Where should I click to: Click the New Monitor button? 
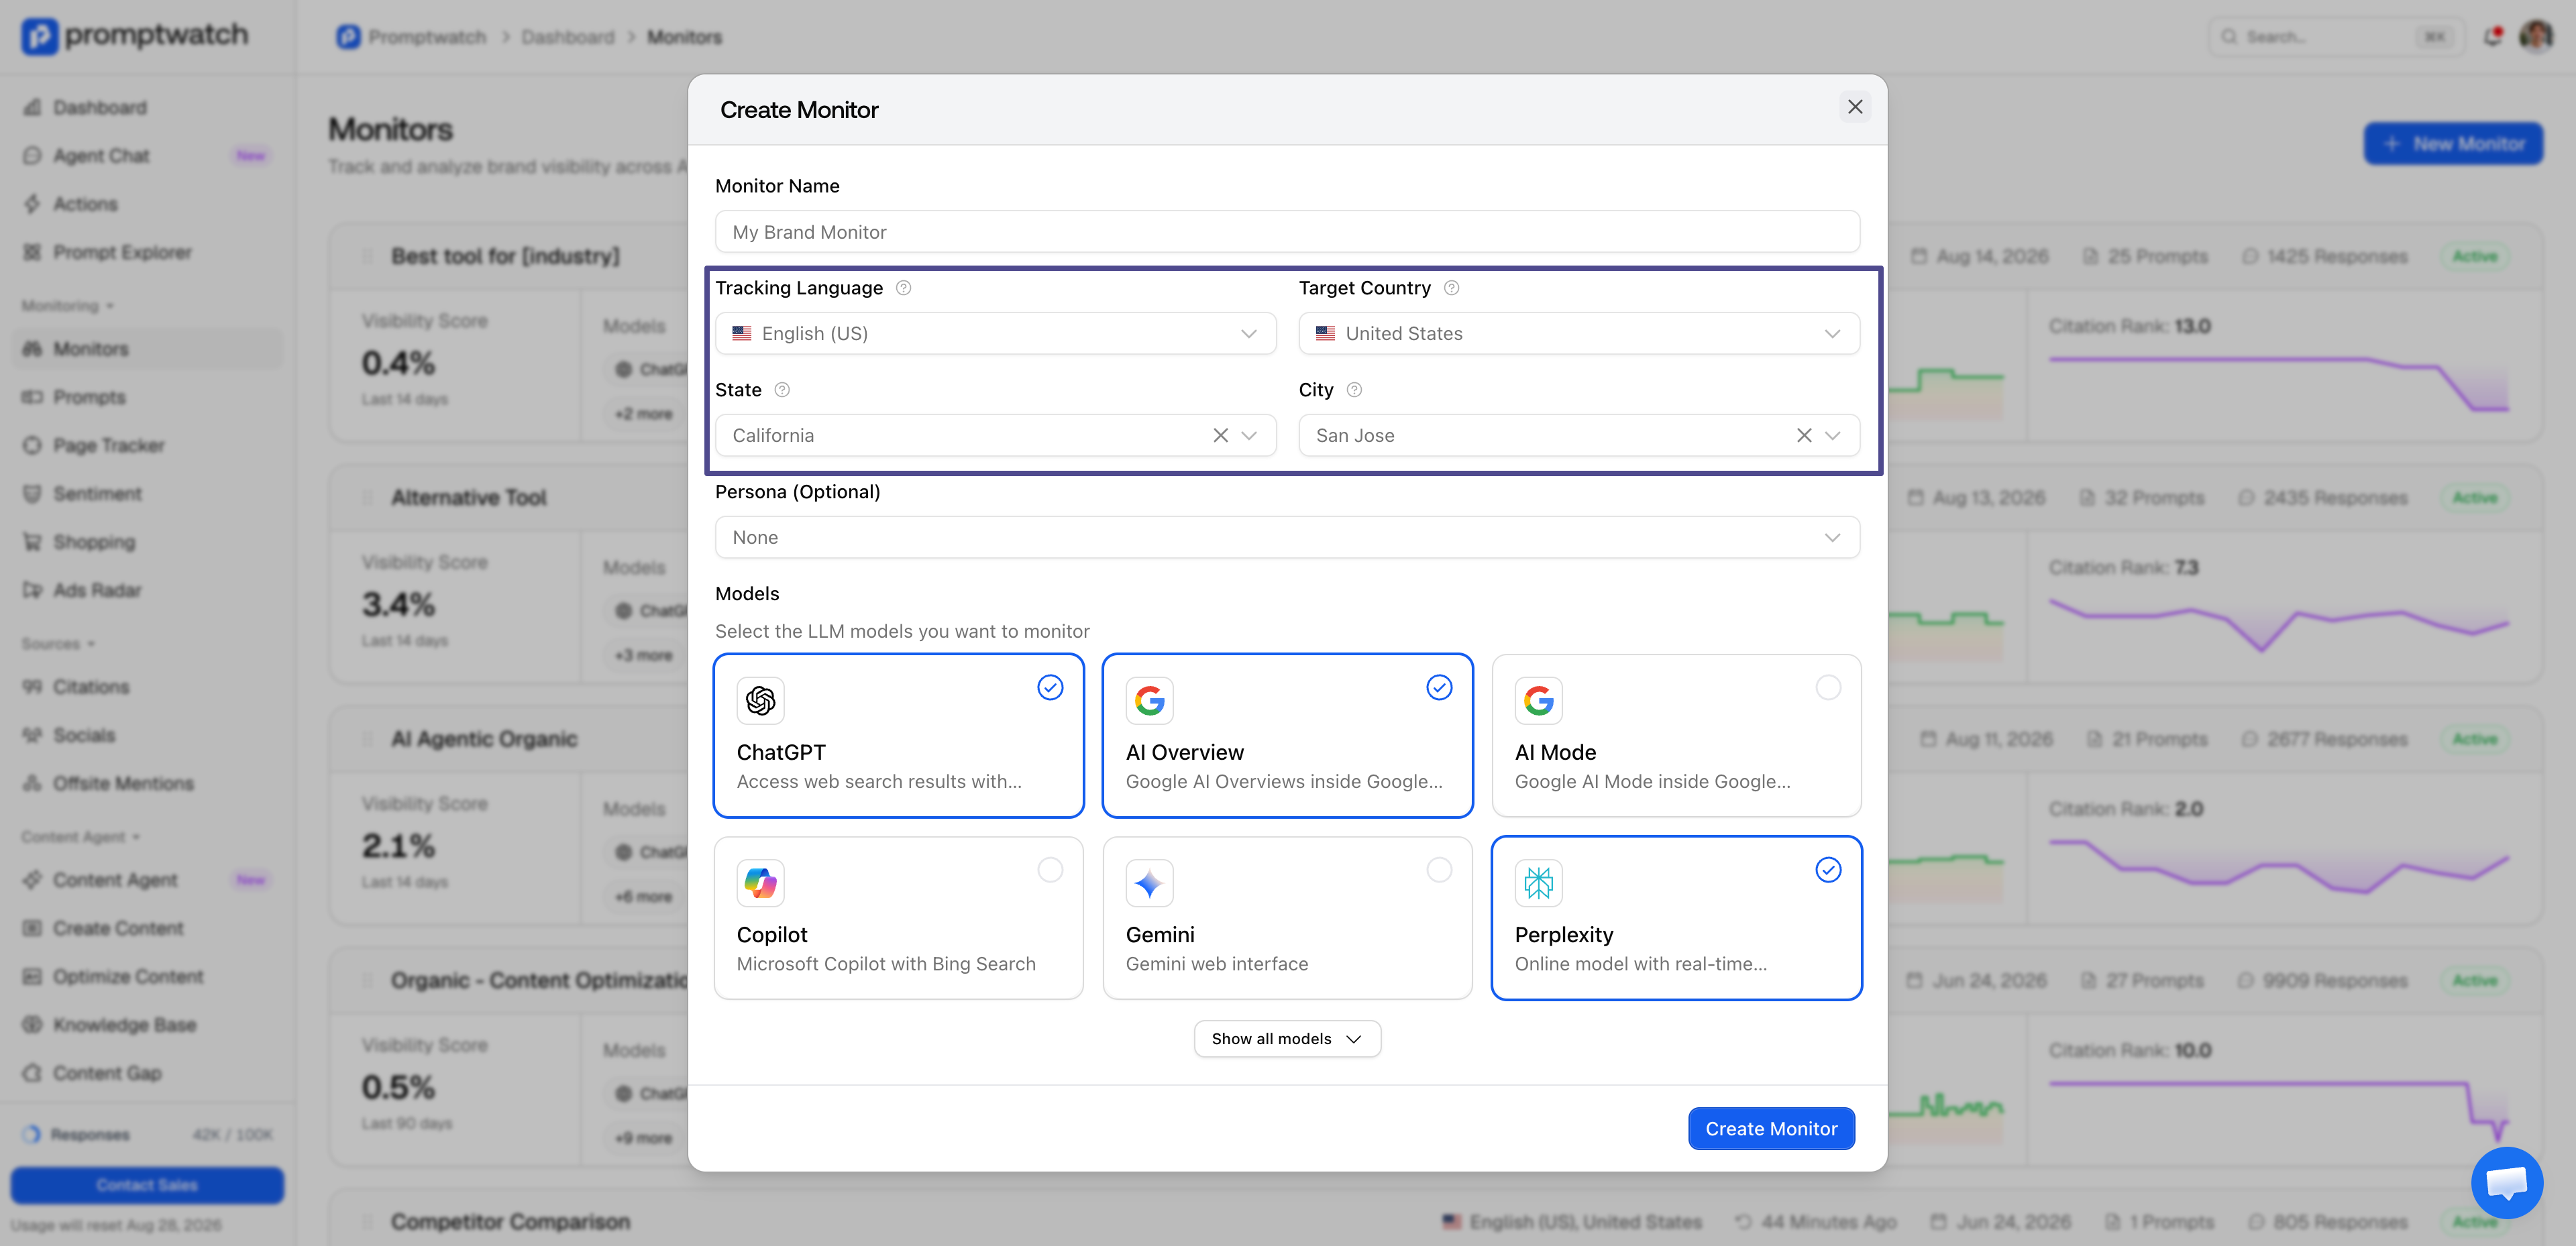click(x=2453, y=143)
